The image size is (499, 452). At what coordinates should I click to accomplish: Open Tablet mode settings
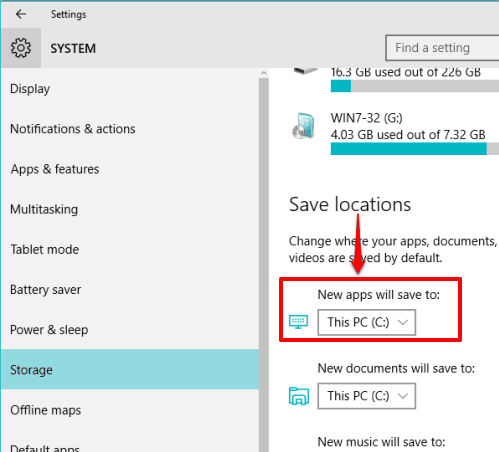coord(130,249)
